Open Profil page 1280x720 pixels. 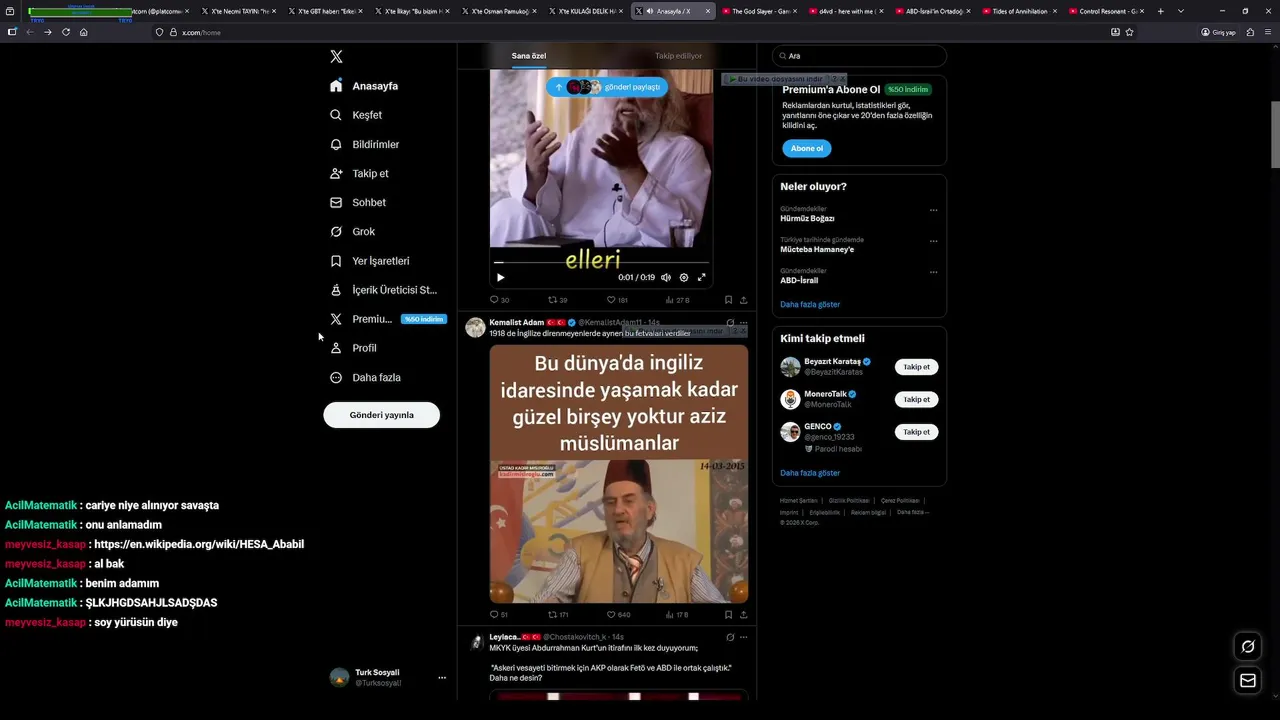point(353,348)
